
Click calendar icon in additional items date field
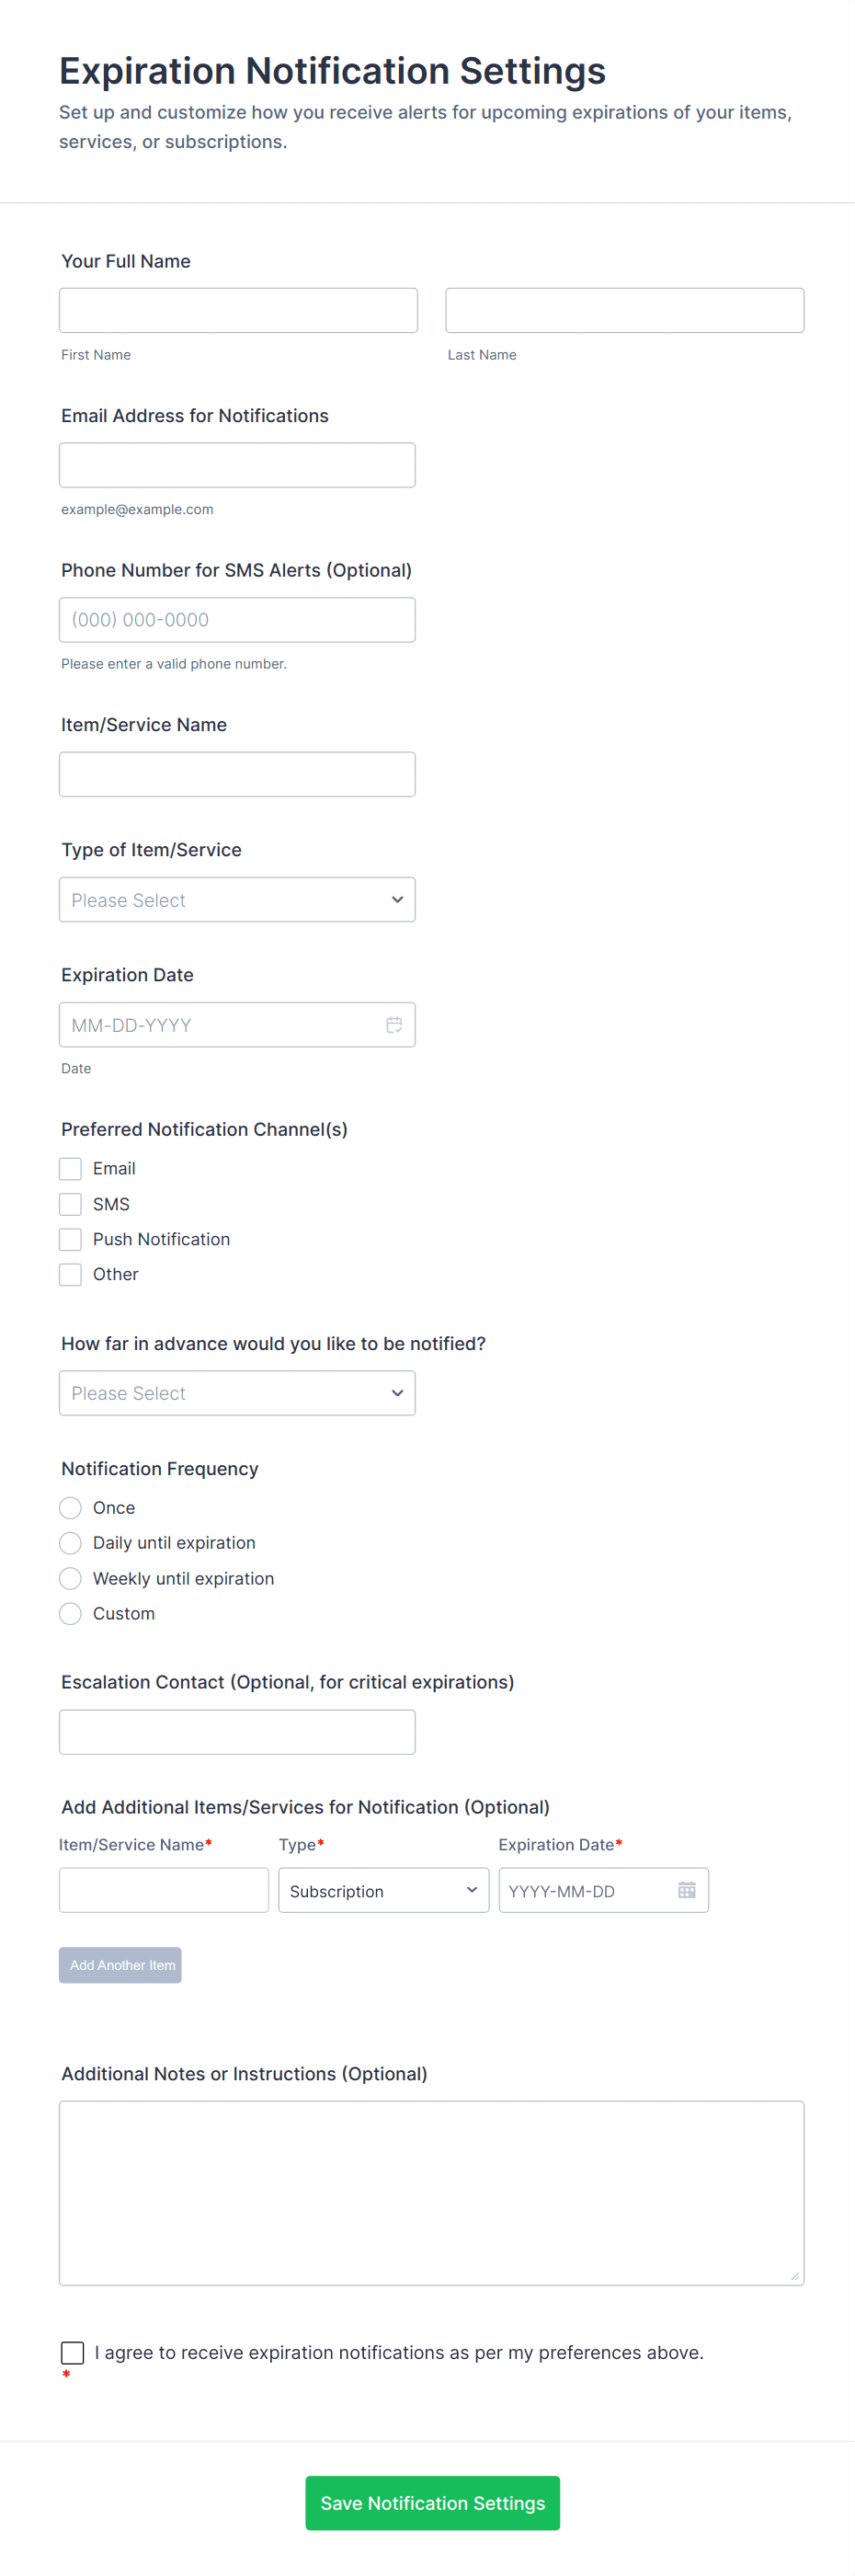click(x=686, y=1889)
